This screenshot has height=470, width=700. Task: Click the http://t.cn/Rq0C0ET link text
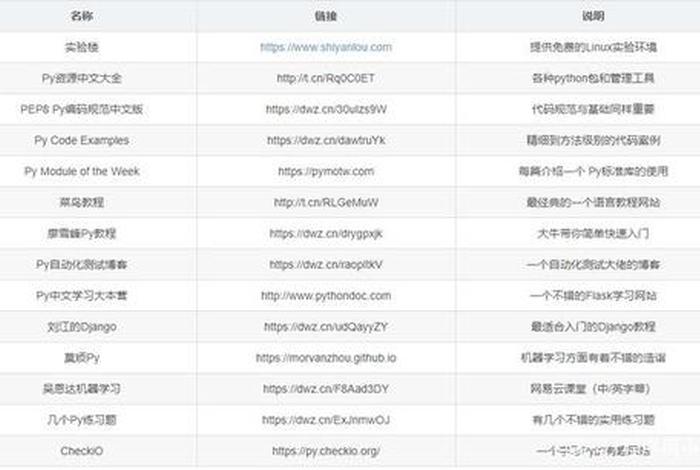coord(326,78)
